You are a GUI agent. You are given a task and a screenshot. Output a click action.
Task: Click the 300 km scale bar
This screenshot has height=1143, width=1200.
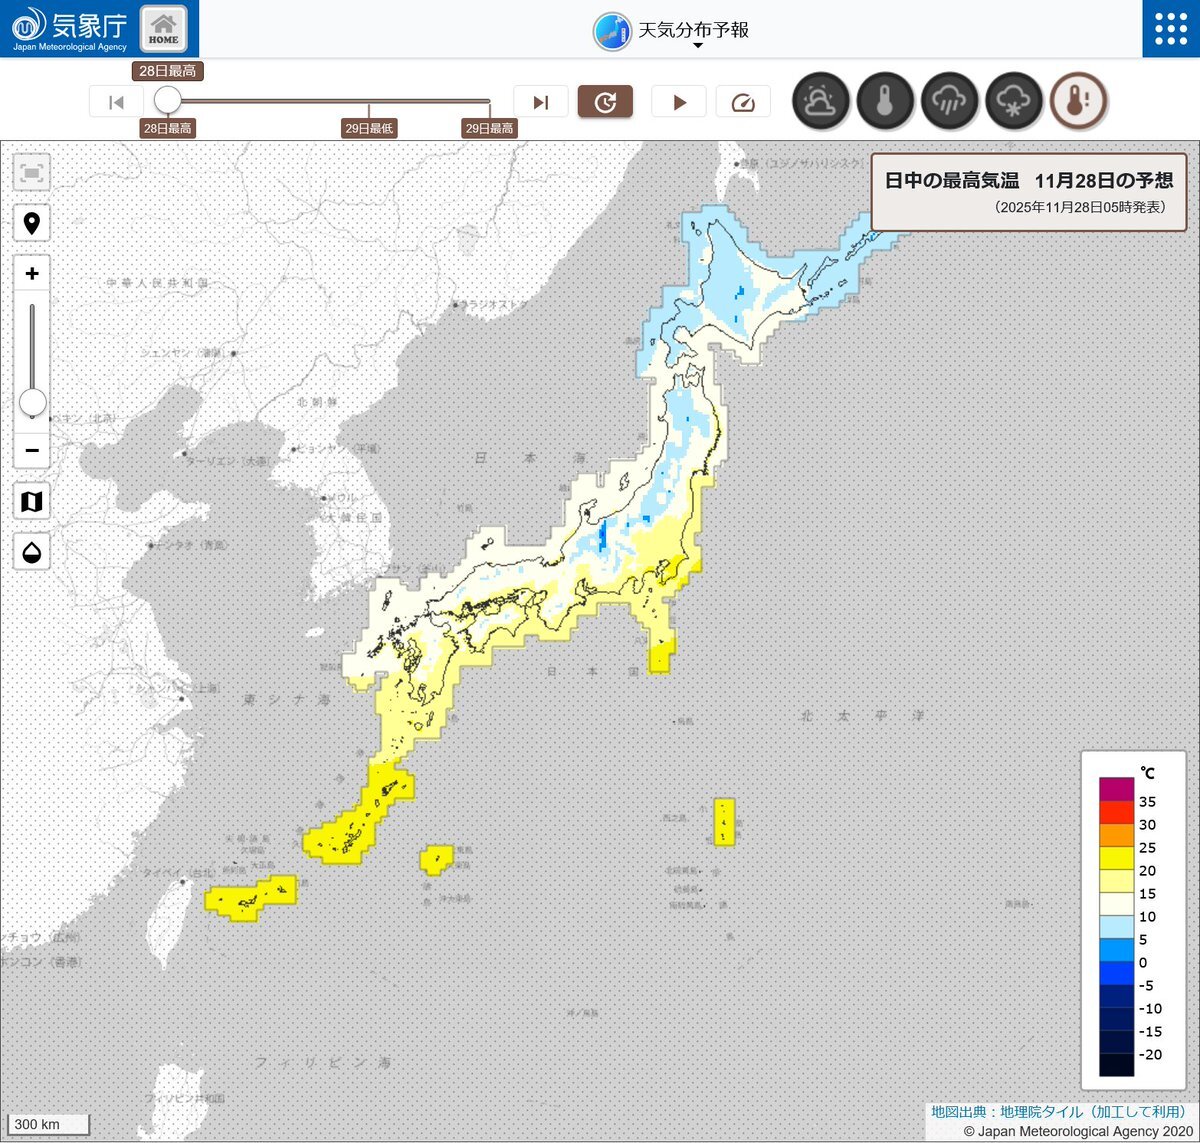click(49, 1124)
